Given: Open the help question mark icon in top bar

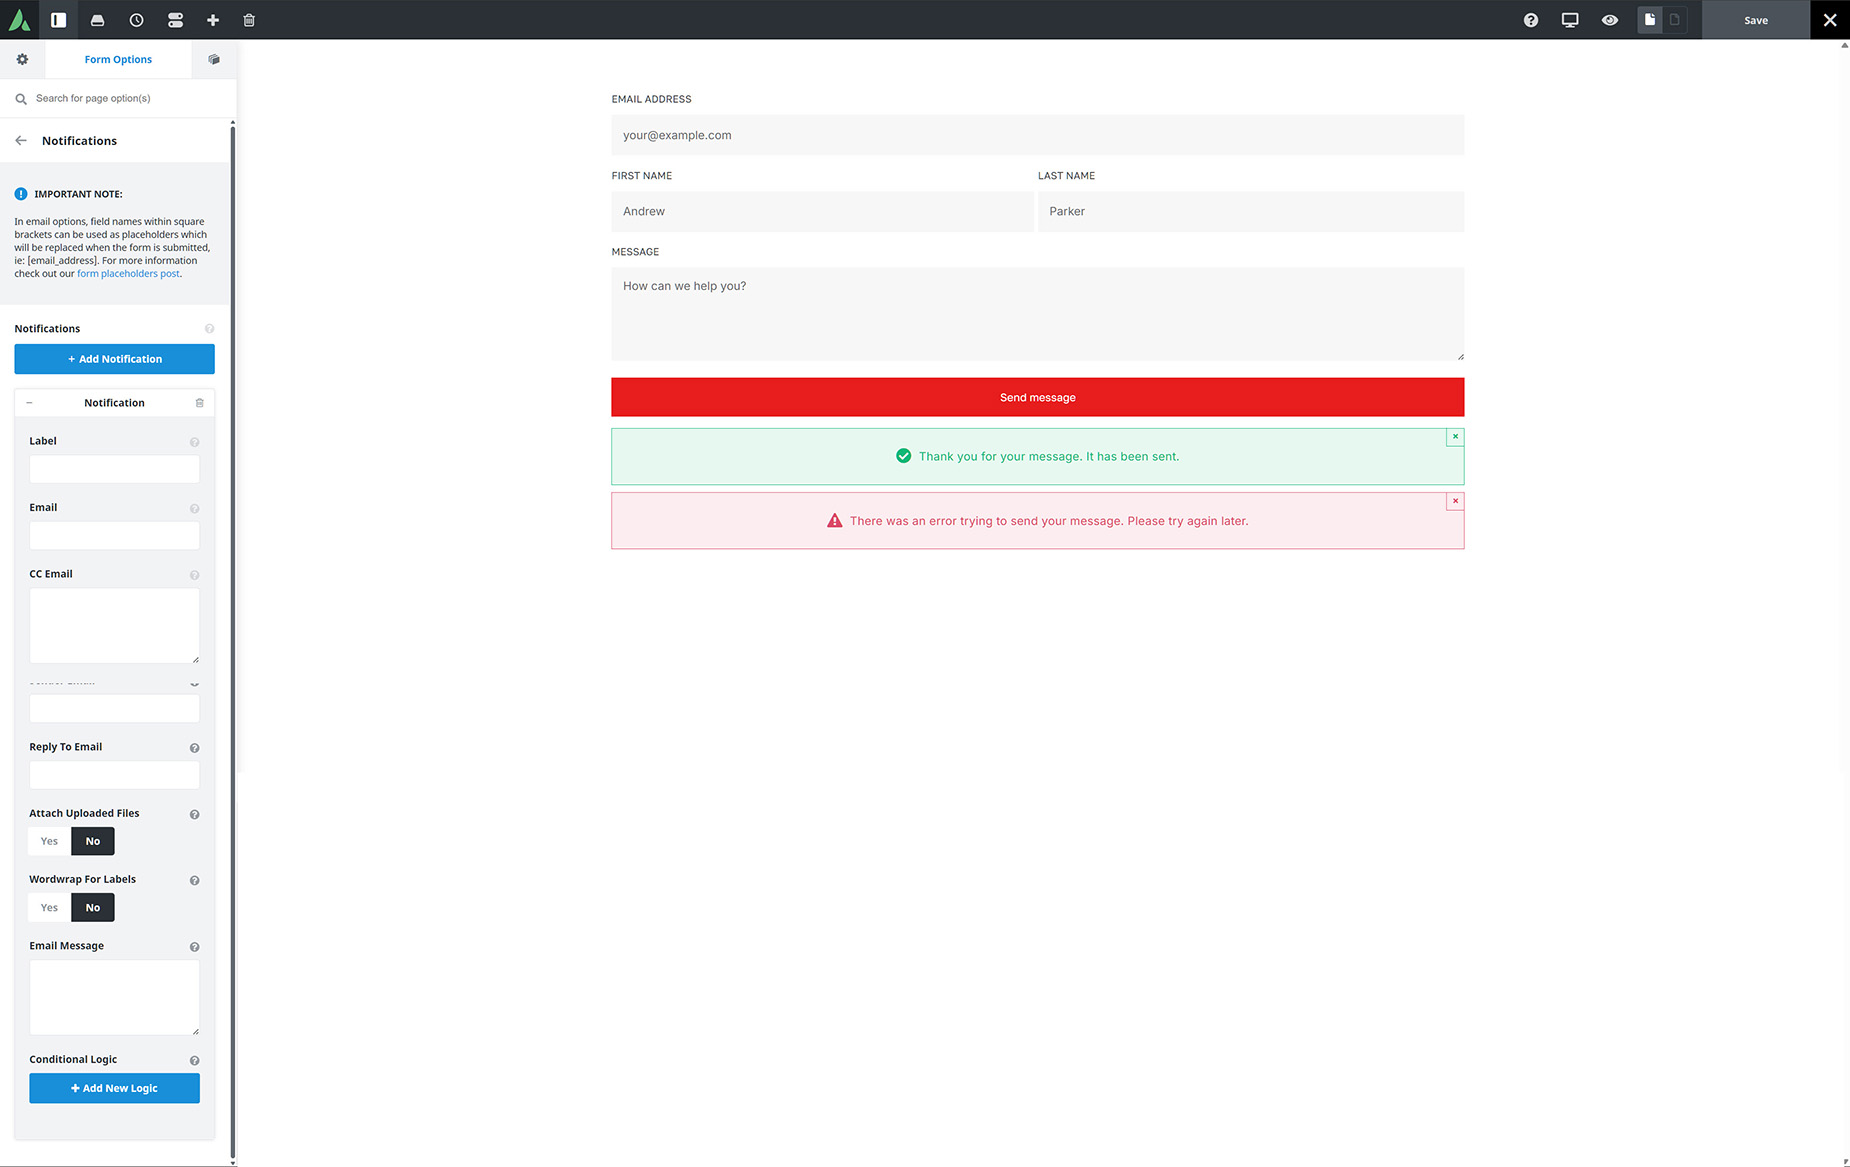Looking at the screenshot, I should click(1531, 20).
